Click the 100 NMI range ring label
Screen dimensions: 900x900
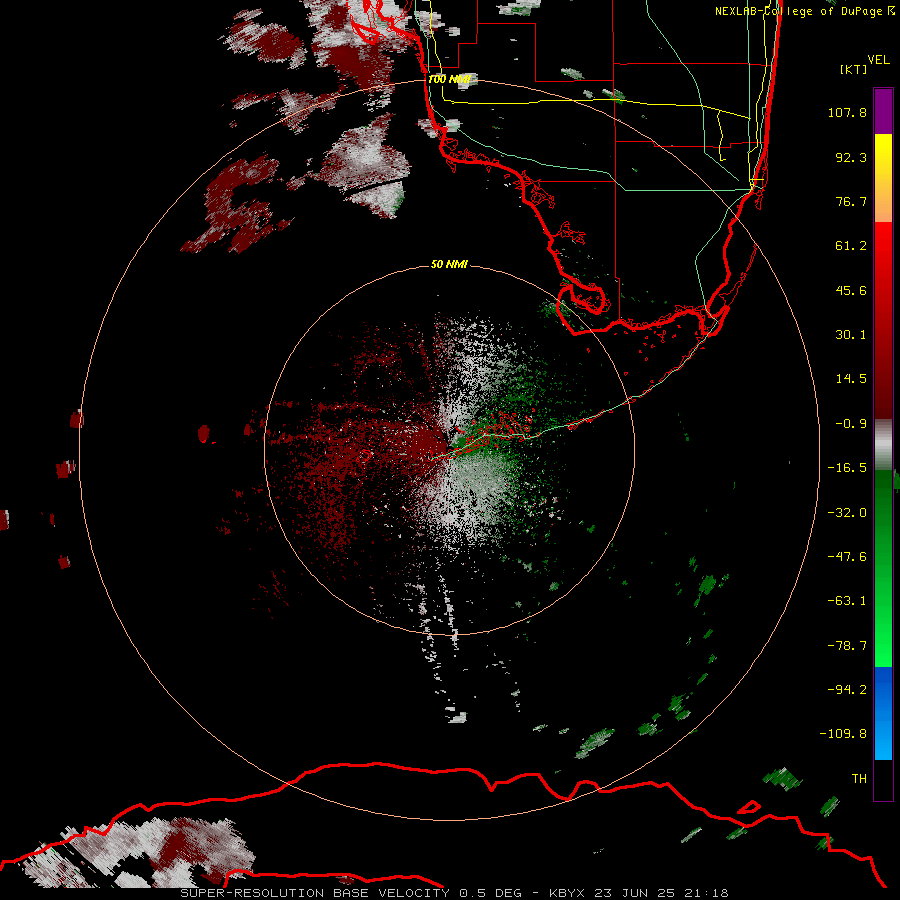tap(449, 79)
